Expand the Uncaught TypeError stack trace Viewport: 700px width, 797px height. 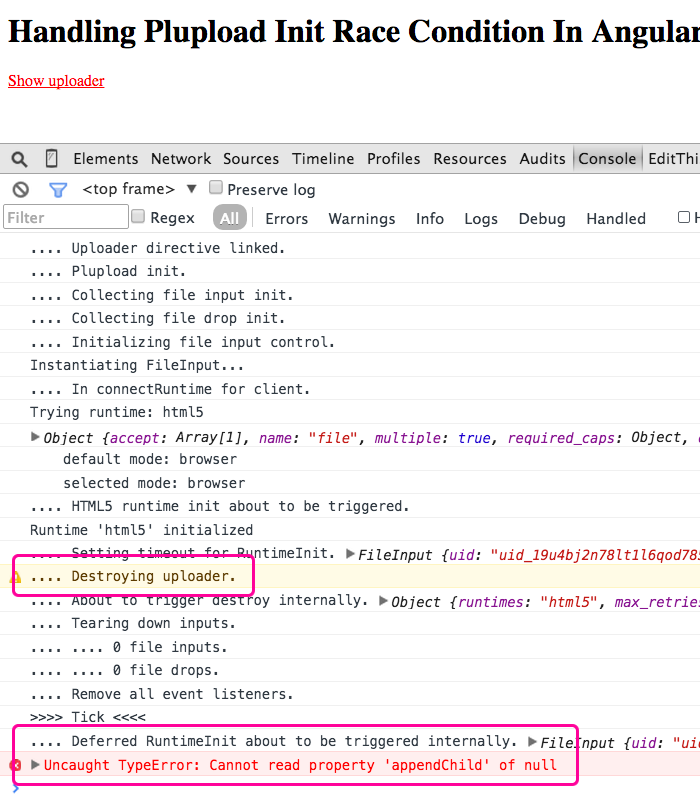pos(35,764)
